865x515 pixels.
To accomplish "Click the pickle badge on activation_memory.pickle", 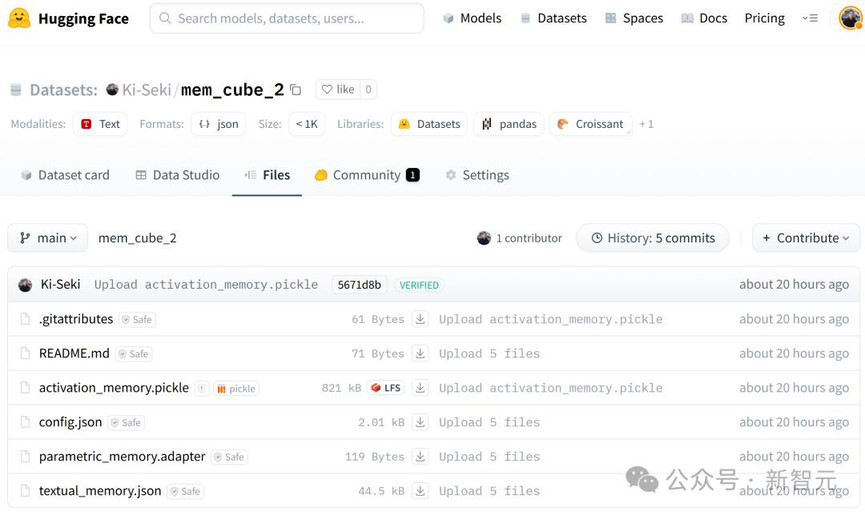I will coord(236,389).
